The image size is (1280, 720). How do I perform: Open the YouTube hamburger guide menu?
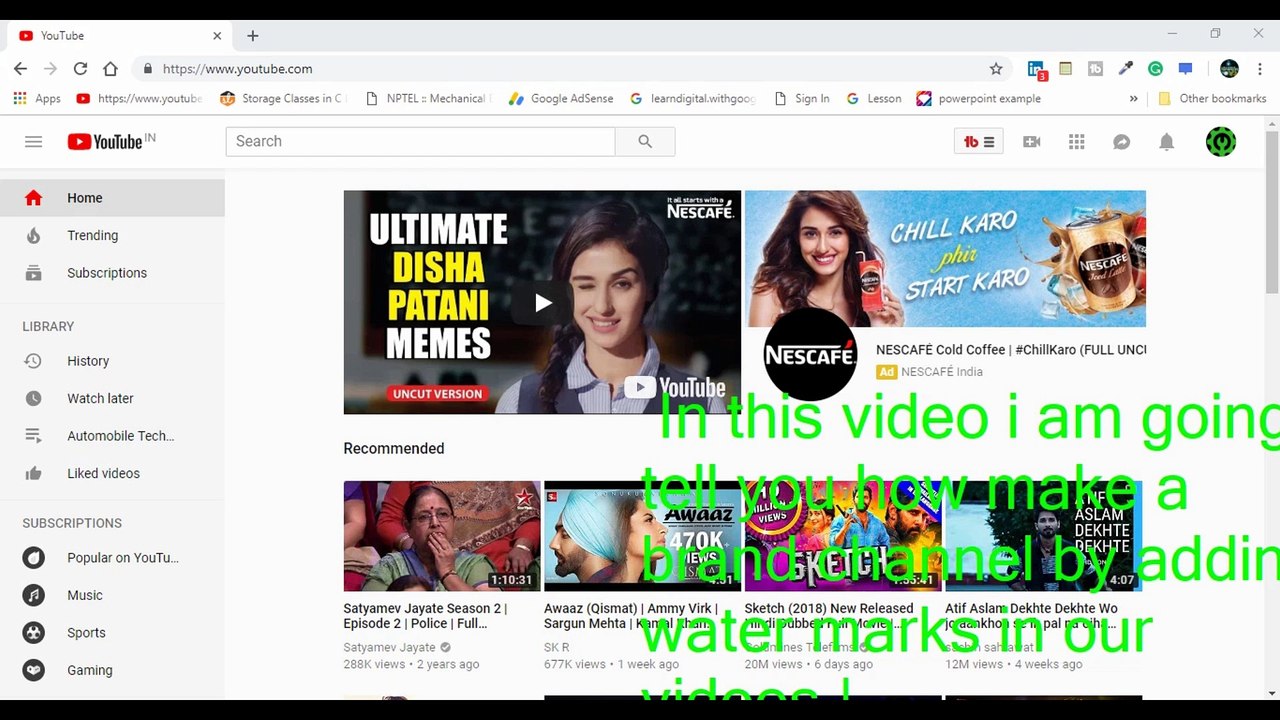(33, 142)
